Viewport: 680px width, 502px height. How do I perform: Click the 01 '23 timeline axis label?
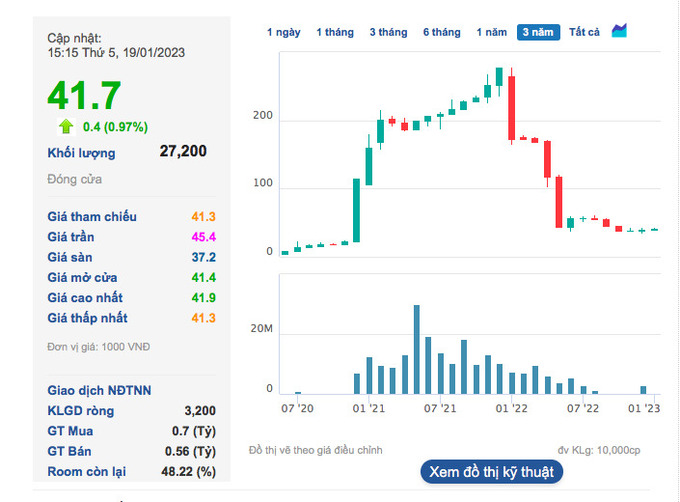coord(644,408)
